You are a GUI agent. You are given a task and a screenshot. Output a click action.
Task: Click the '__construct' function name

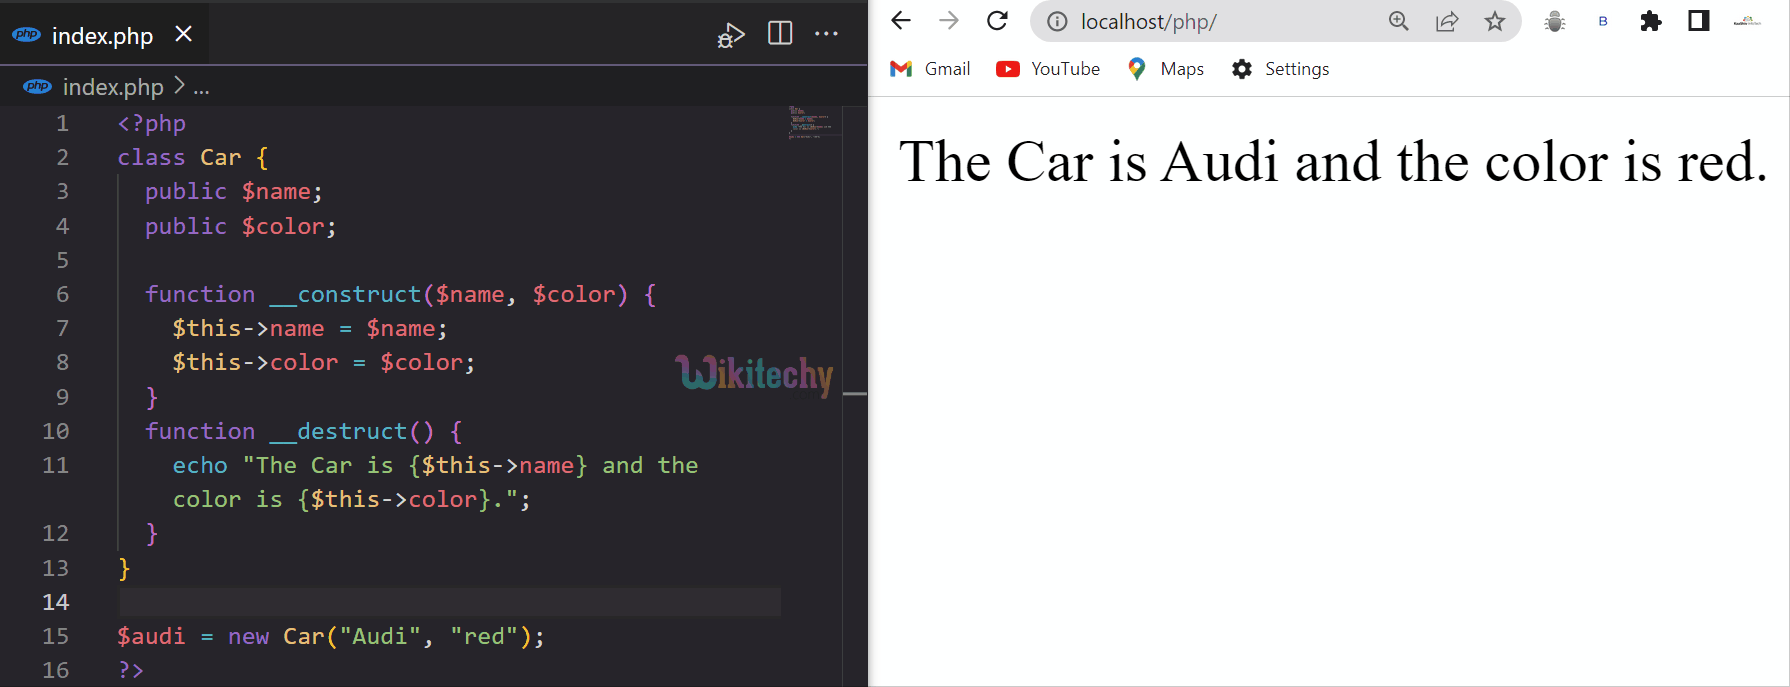(x=345, y=295)
